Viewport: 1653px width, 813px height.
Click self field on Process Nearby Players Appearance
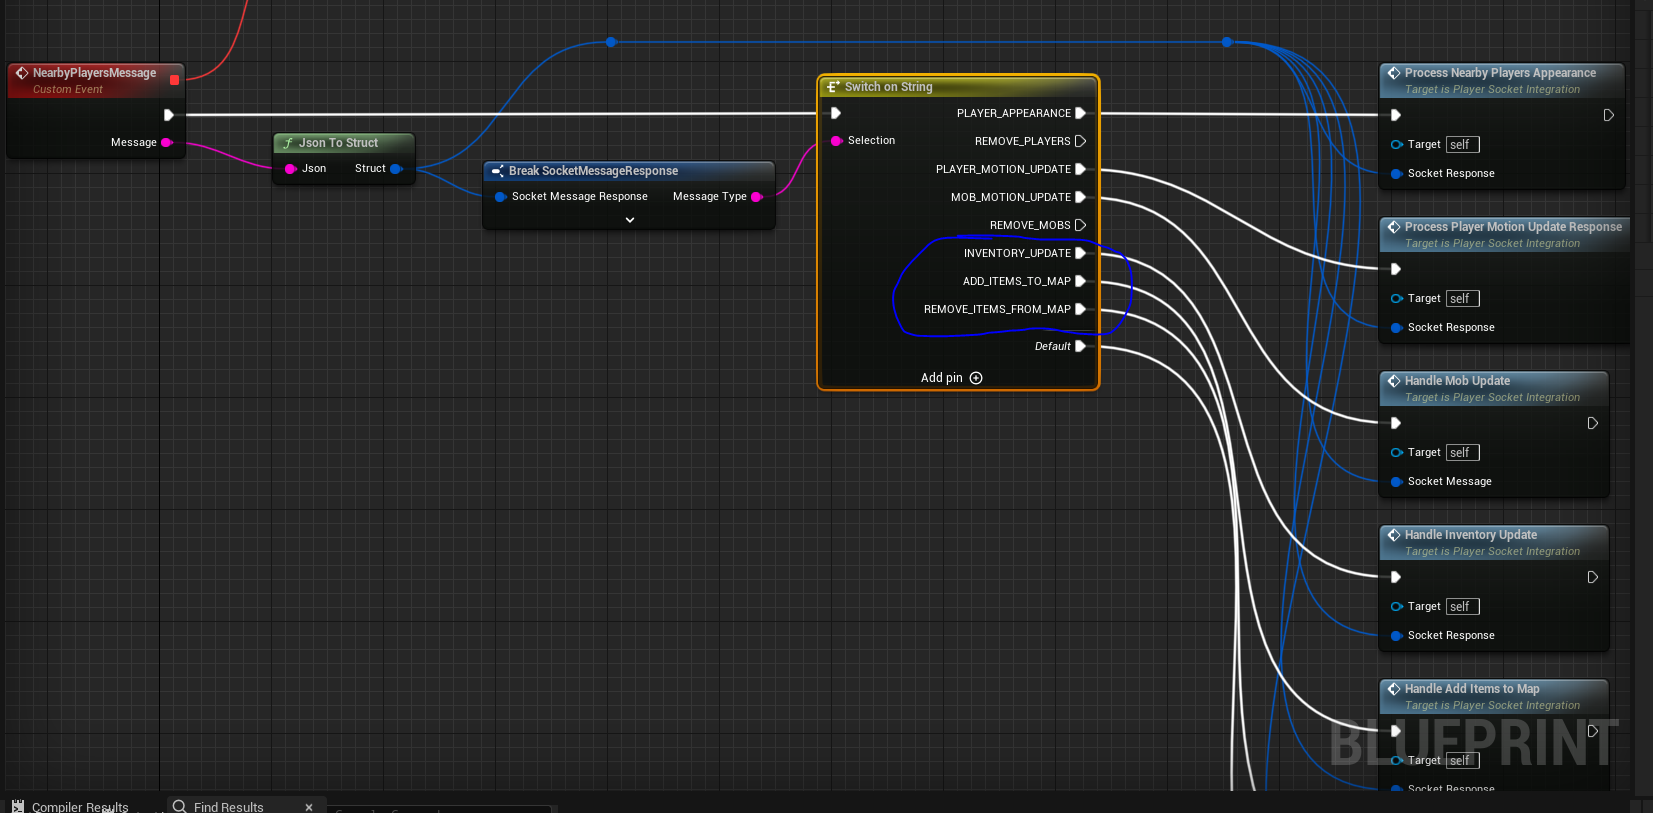click(1462, 145)
